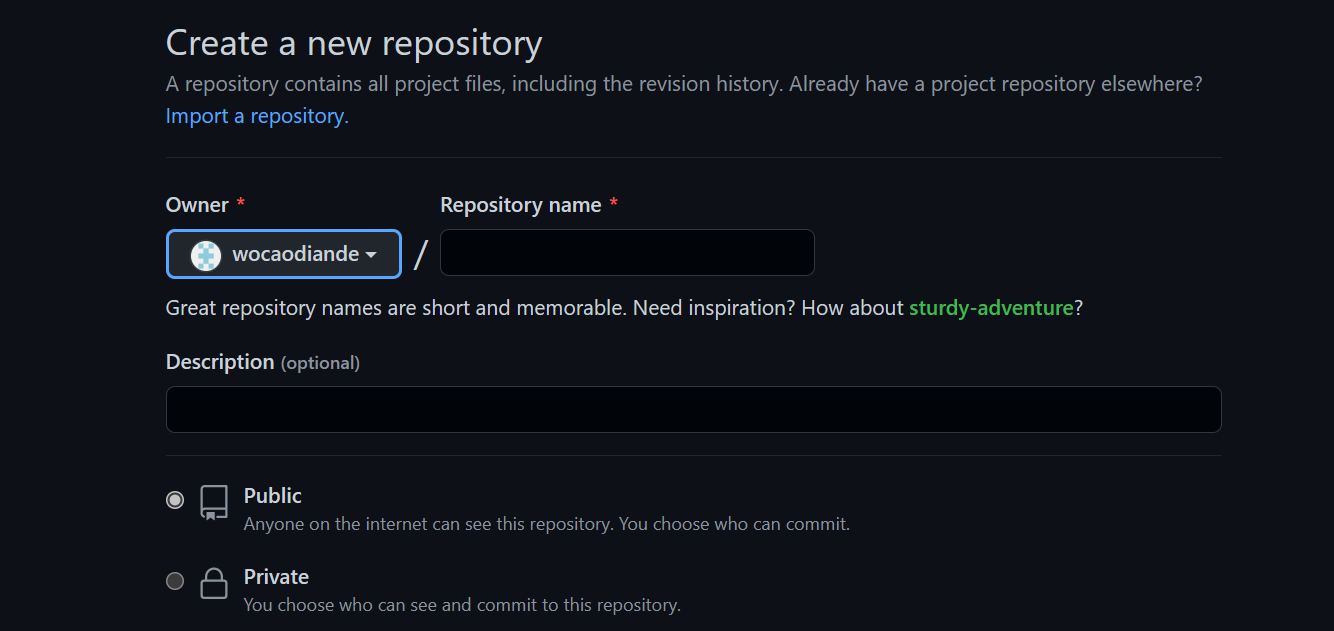Click the slash separator after owner
The width and height of the screenshot is (1334, 631).
(421, 255)
